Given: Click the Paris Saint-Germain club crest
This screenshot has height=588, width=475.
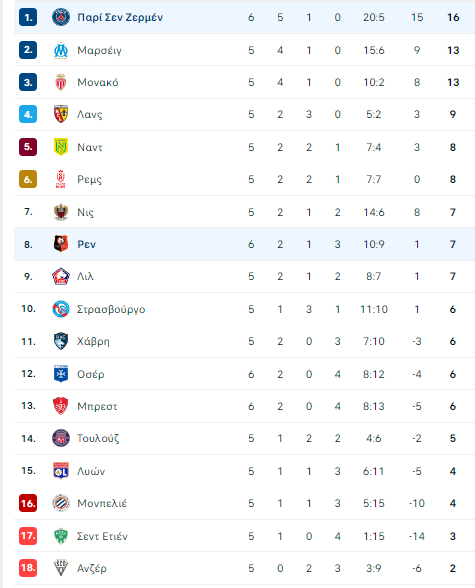Looking at the screenshot, I should 61,17.
